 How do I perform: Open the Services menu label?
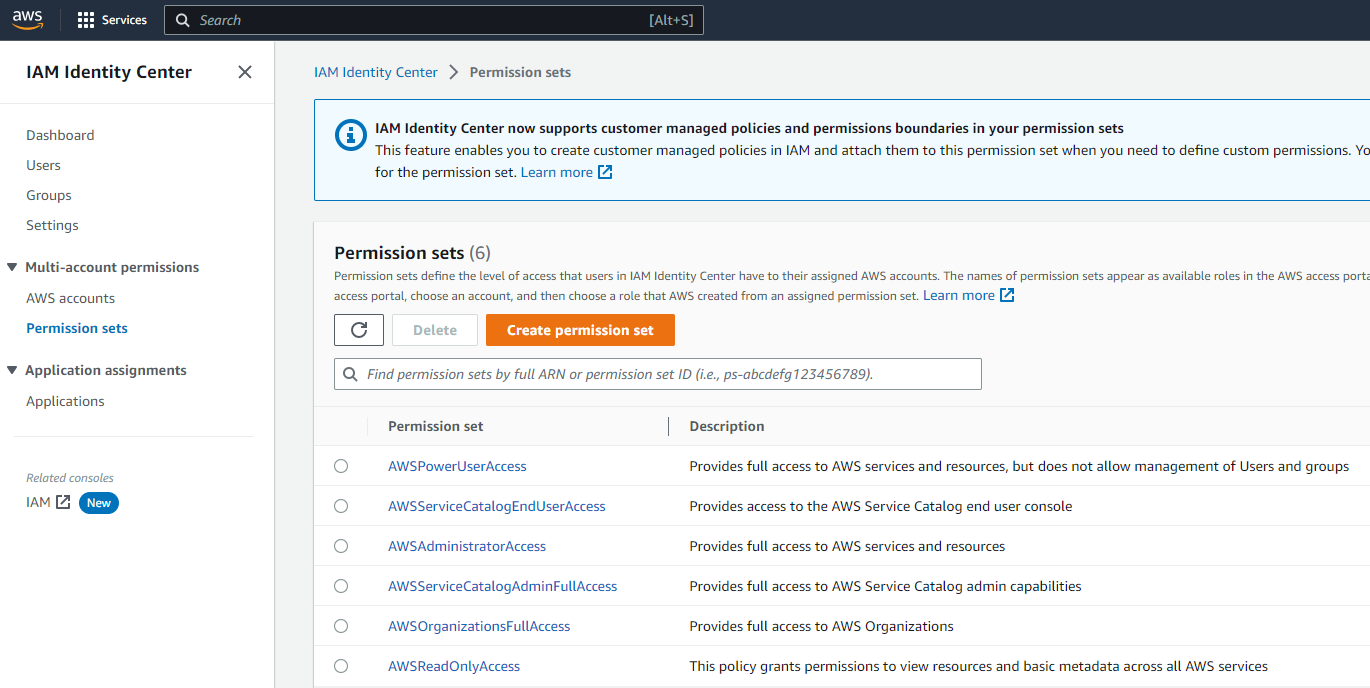124,20
